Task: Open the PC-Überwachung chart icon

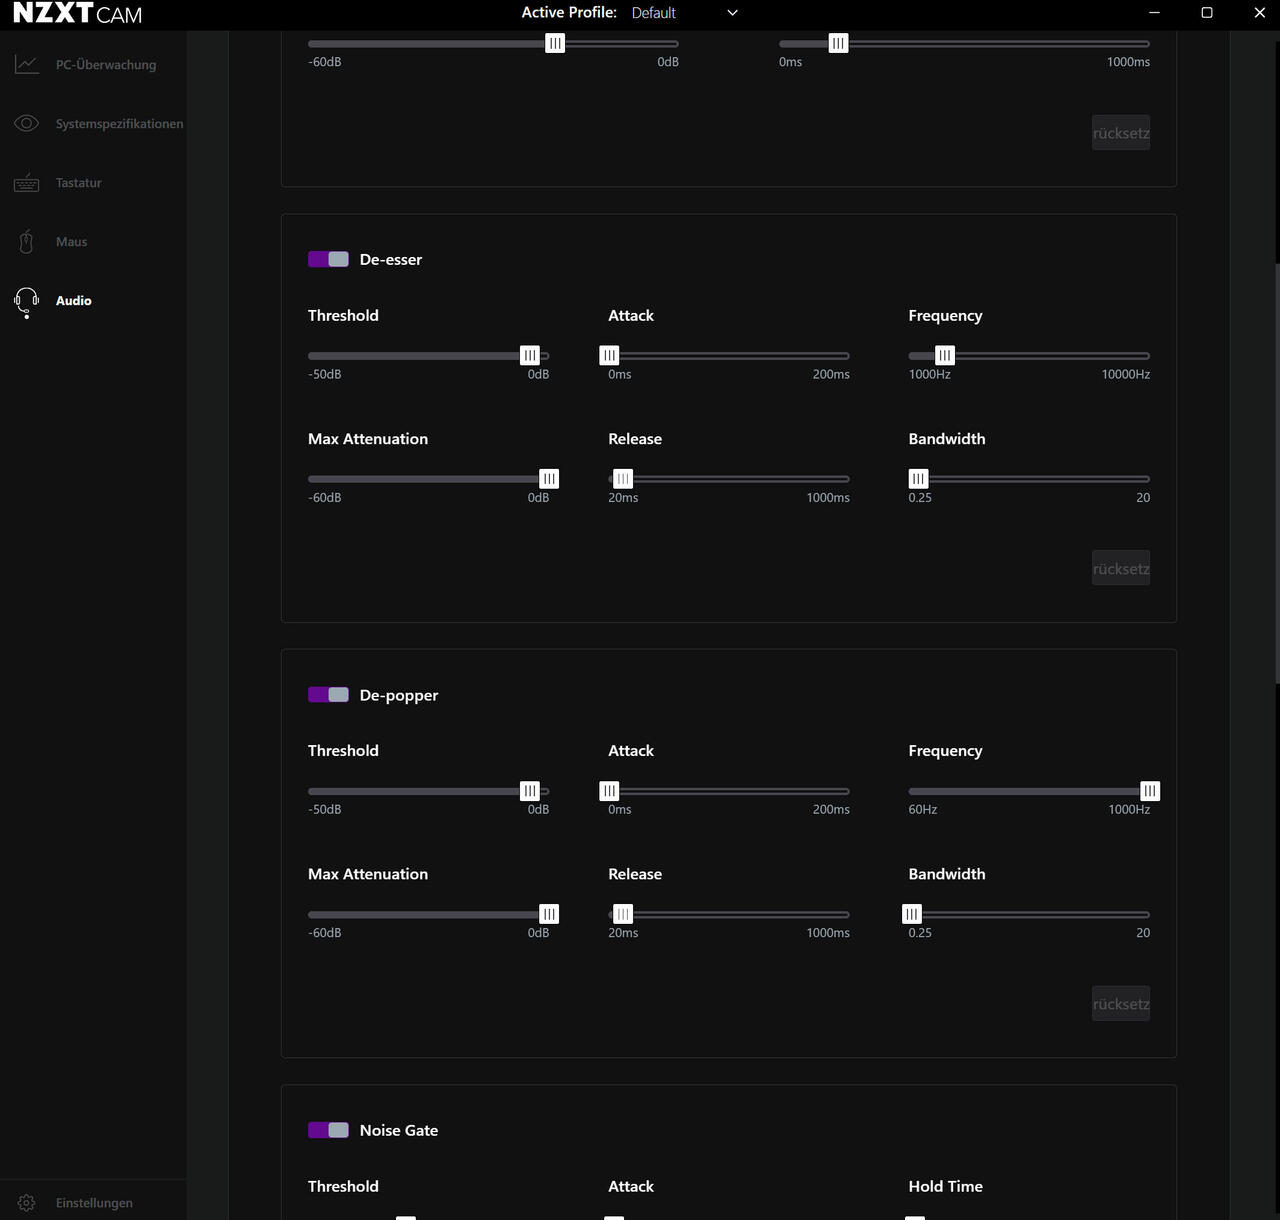Action: click(x=27, y=65)
